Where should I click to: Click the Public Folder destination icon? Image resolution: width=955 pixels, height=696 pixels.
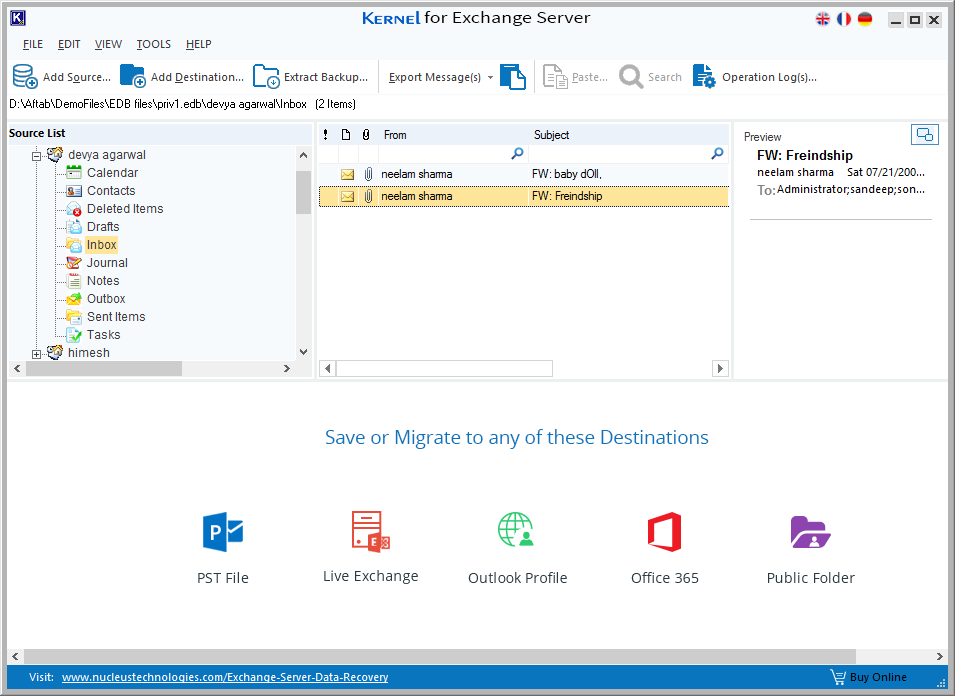[x=811, y=532]
